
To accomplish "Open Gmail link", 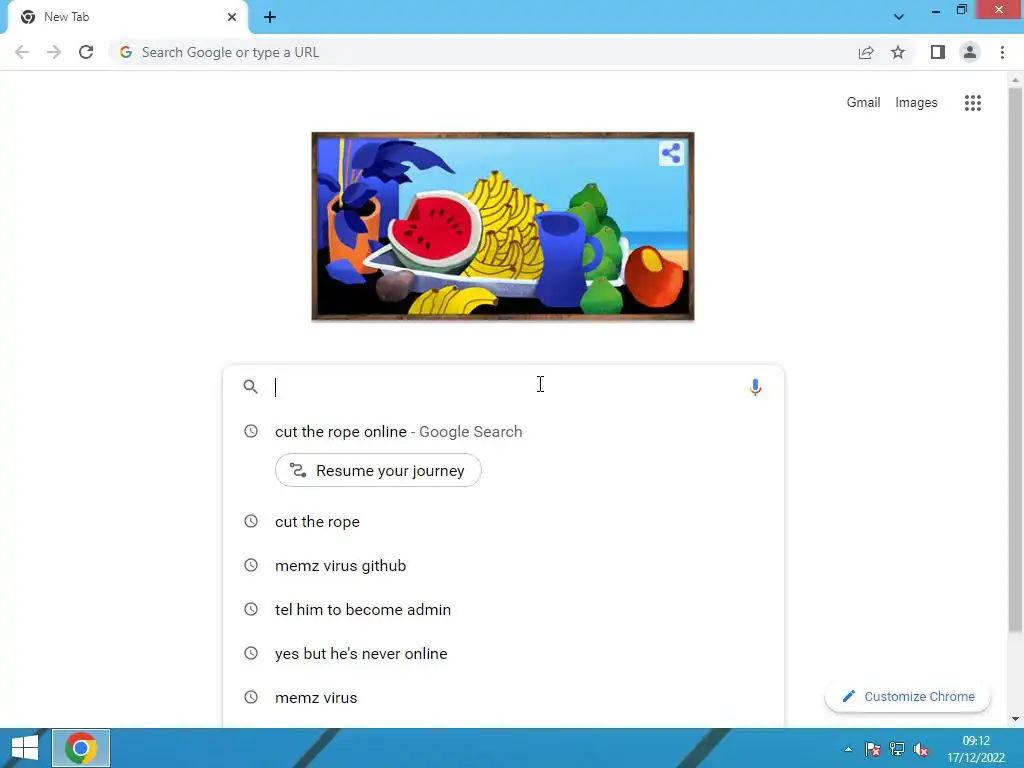I will point(863,103).
